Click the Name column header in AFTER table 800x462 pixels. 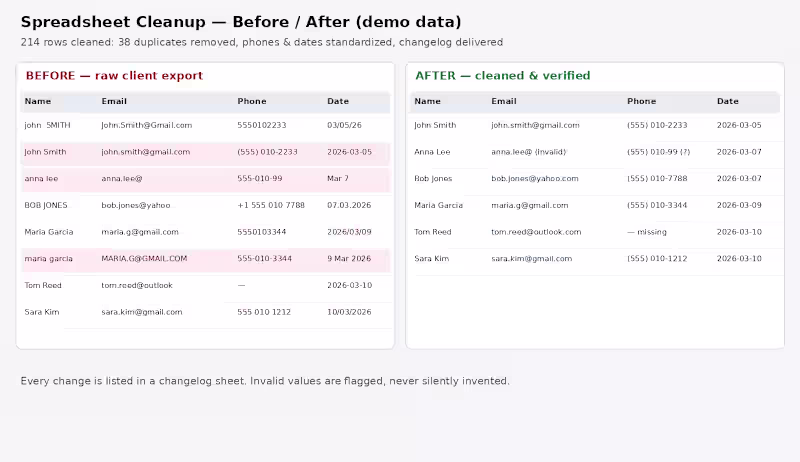point(428,101)
